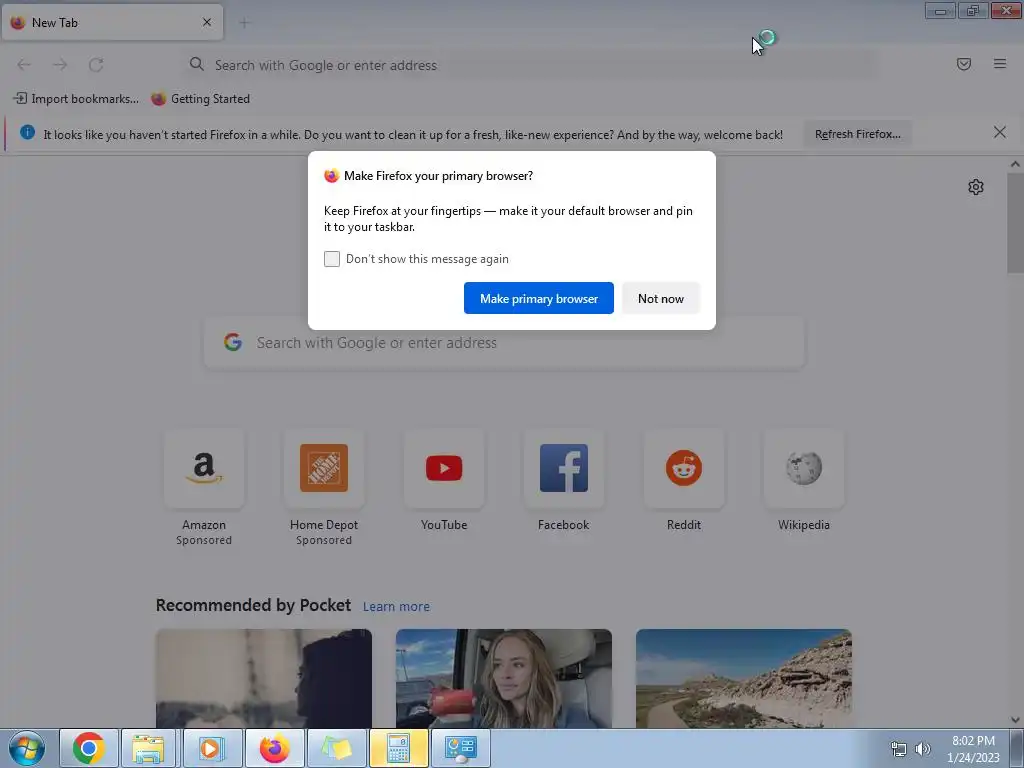Viewport: 1024px width, 768px height.
Task: Click Learn more link beside Pocket heading
Action: pyautogui.click(x=396, y=607)
